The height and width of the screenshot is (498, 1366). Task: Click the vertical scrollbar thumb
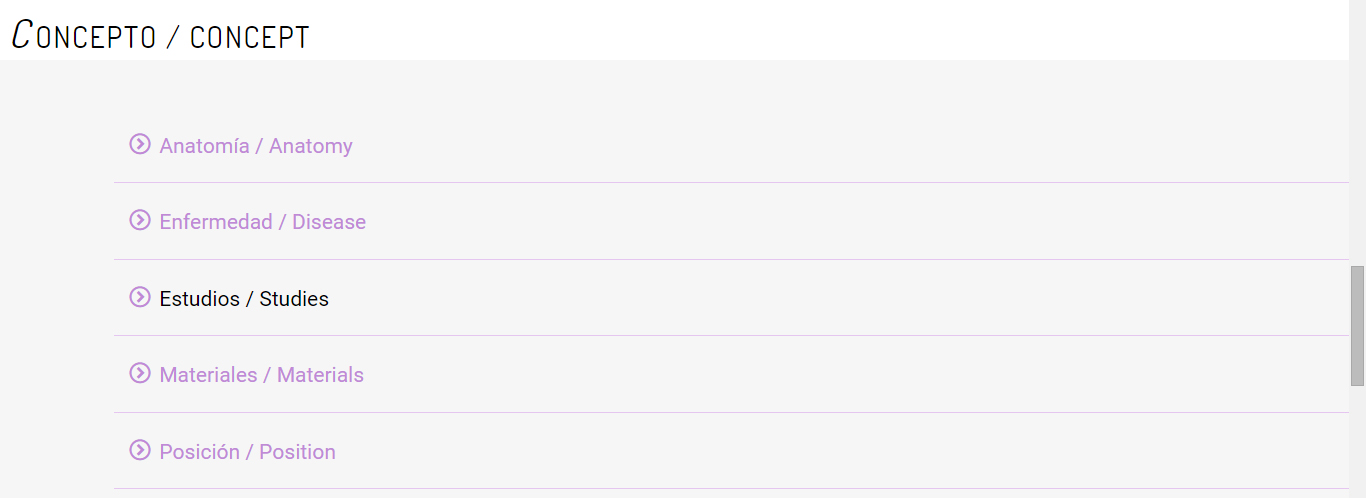[1357, 325]
